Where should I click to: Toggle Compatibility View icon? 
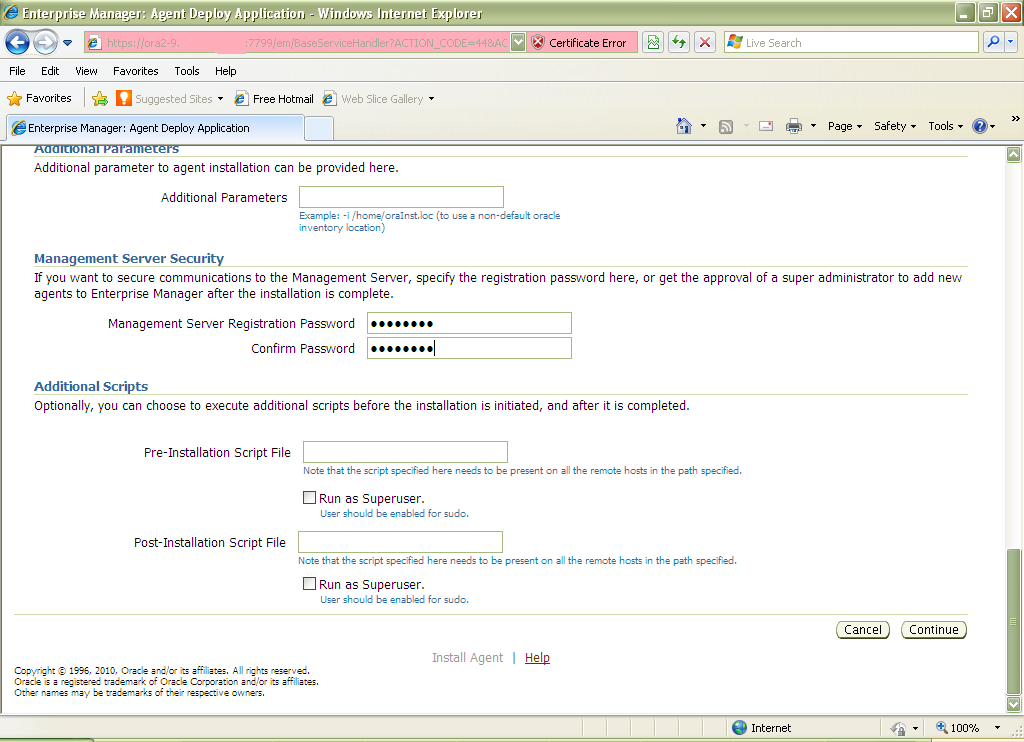coord(653,42)
